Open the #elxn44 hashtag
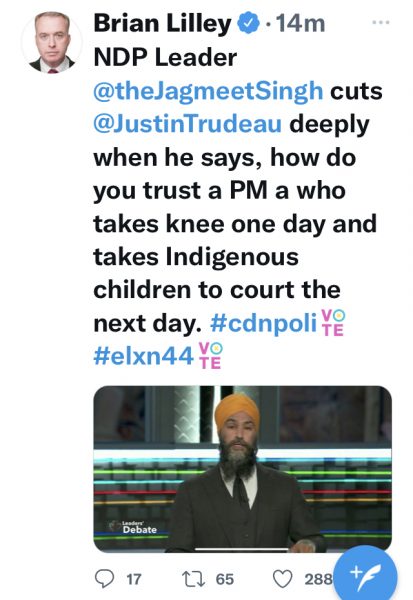 (144, 356)
